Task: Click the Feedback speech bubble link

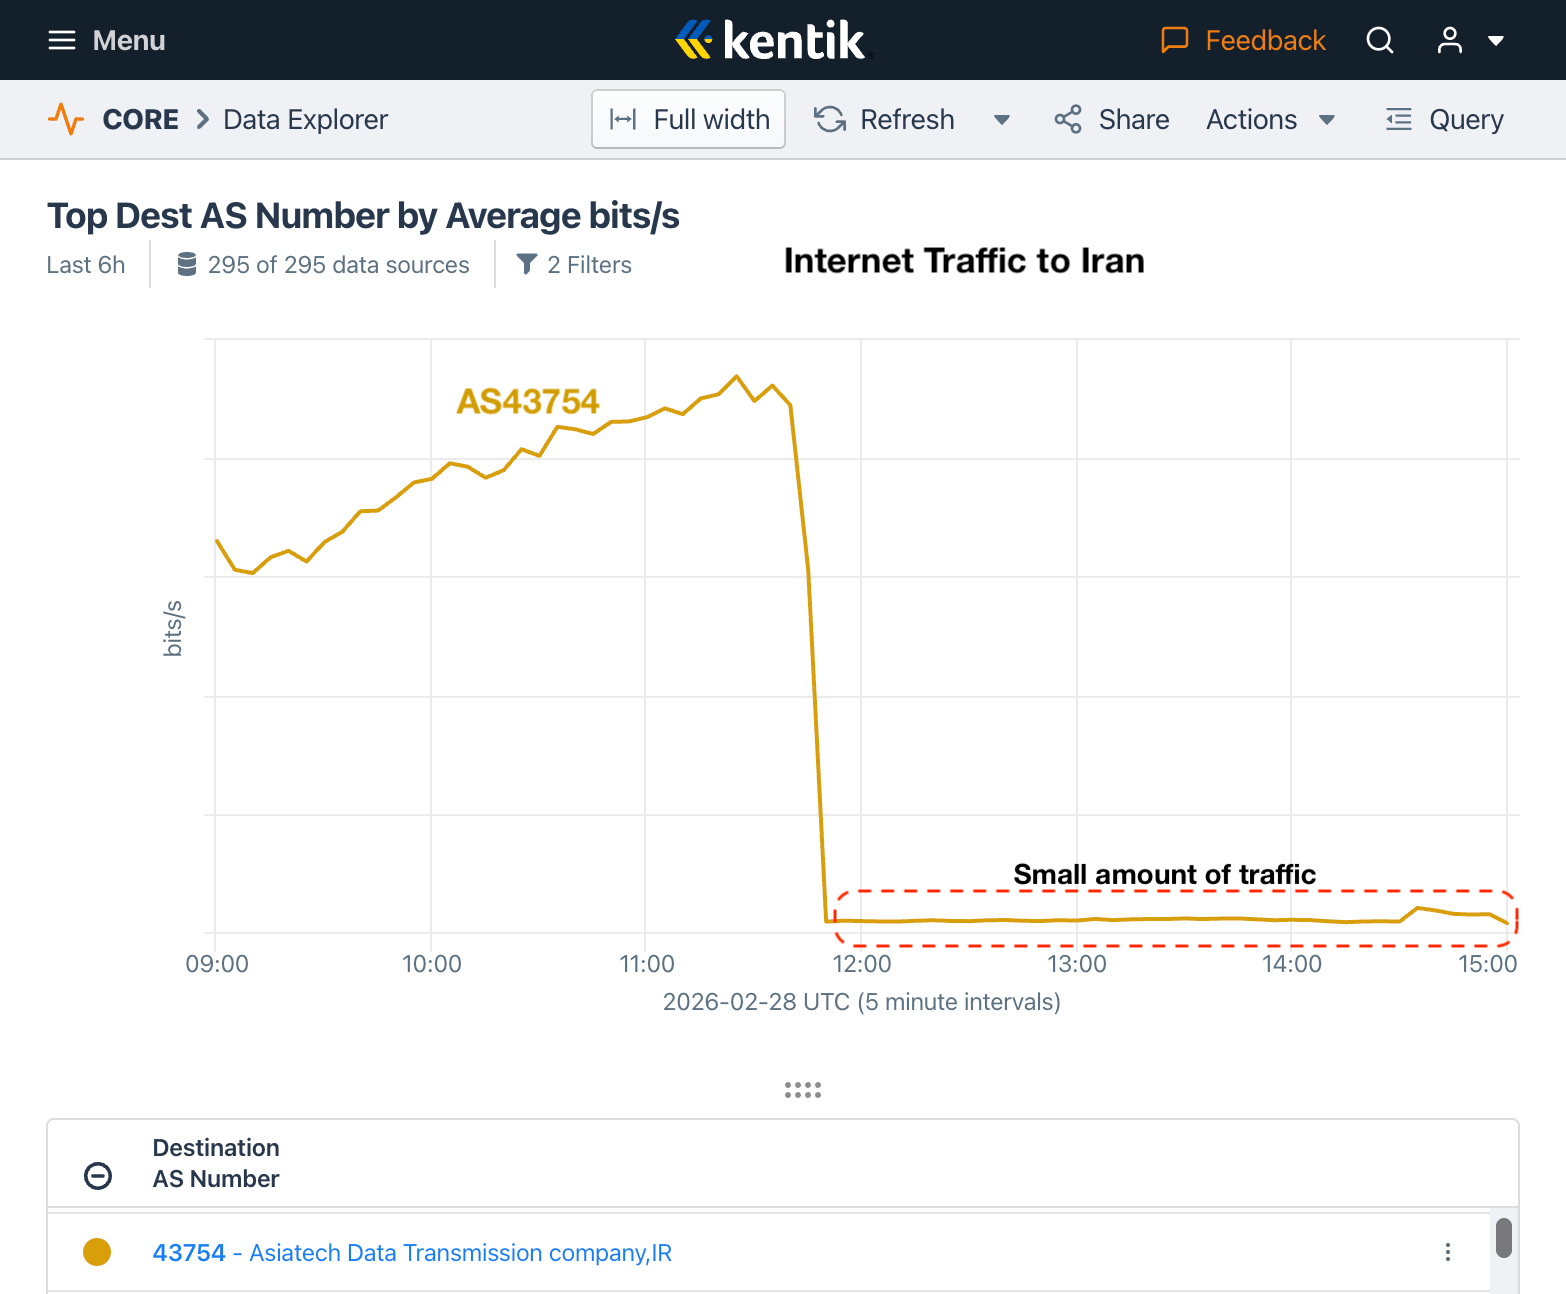Action: pyautogui.click(x=1243, y=40)
